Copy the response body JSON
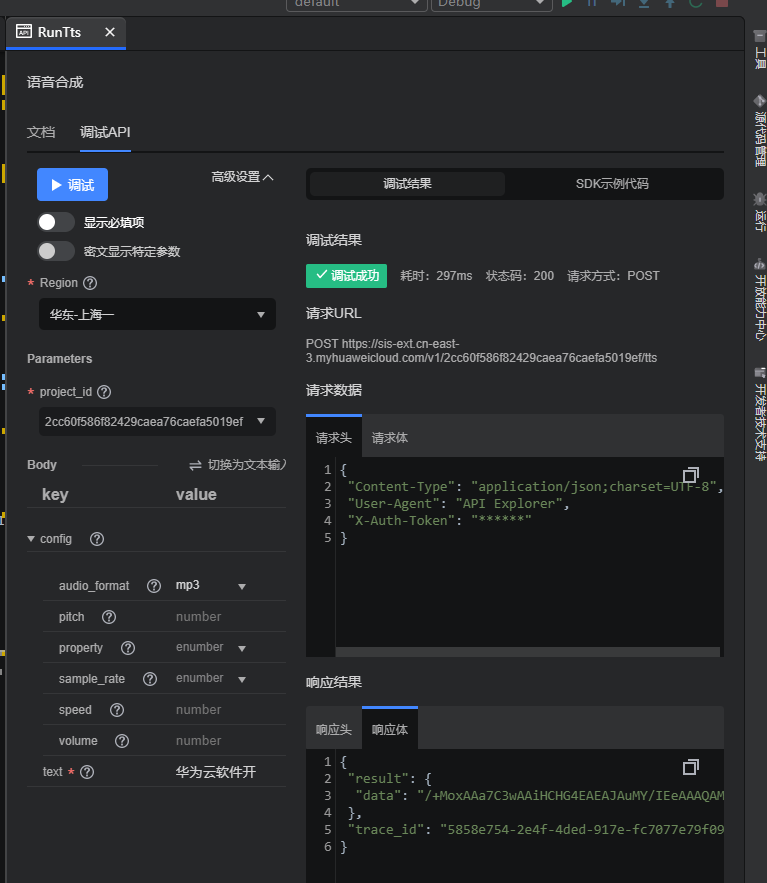 690,767
